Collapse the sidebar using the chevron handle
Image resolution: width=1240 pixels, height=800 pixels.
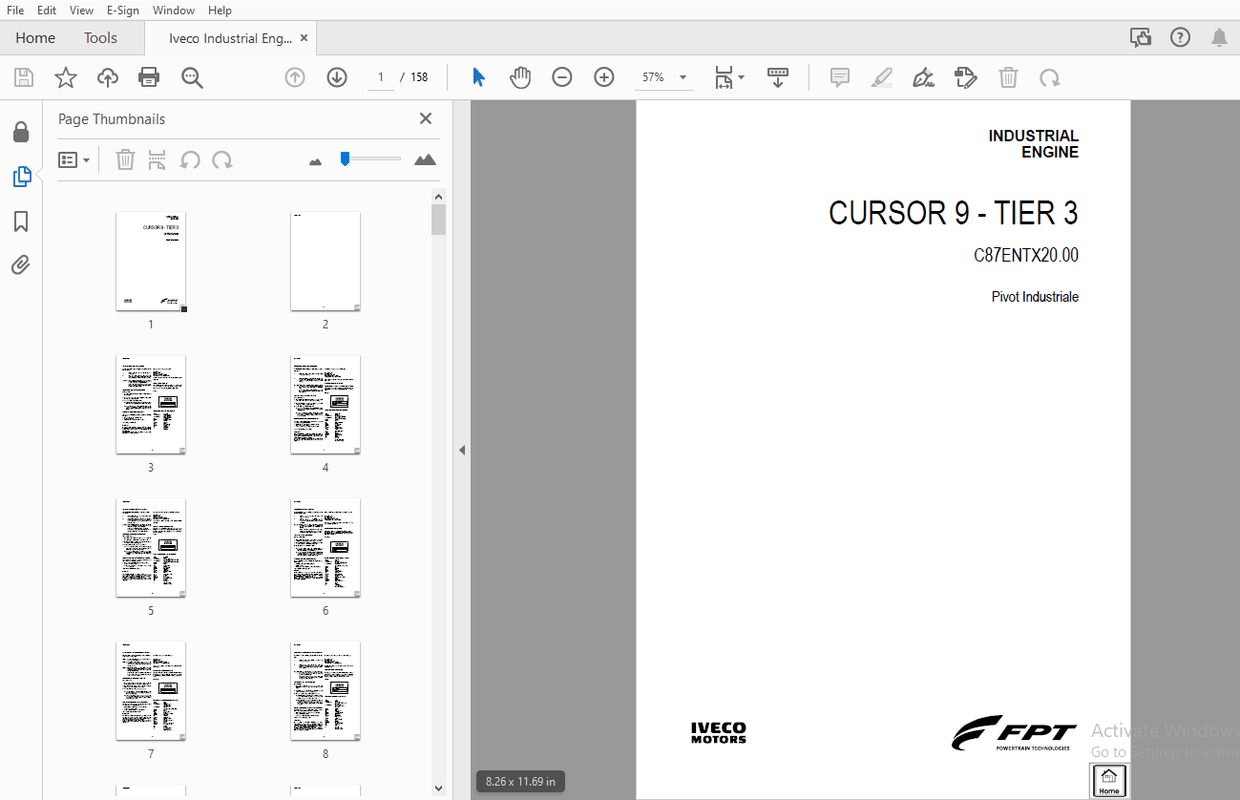click(x=461, y=449)
